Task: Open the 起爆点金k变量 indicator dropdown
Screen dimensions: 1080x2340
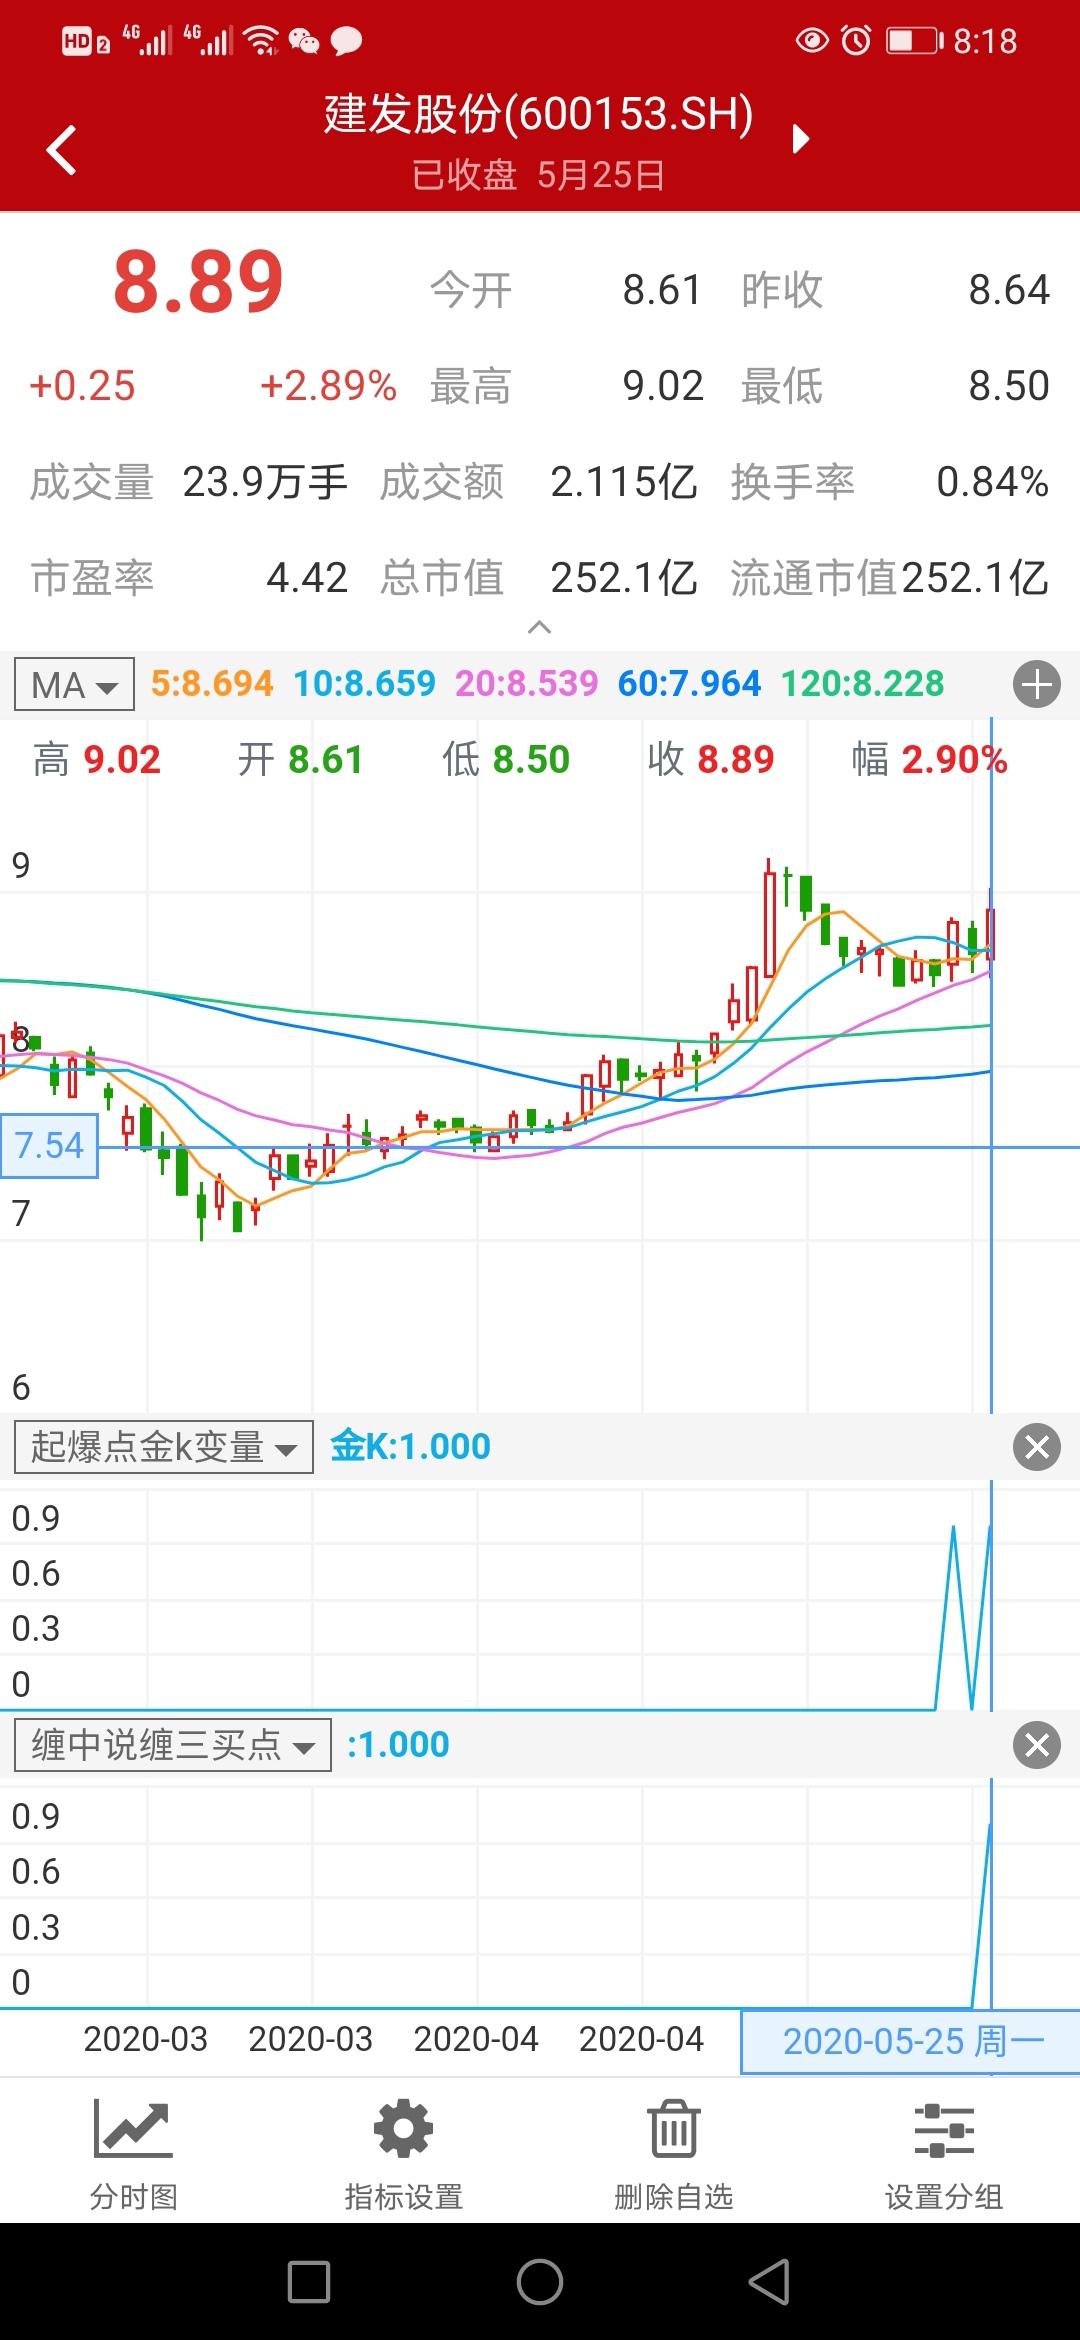Action: (164, 1447)
